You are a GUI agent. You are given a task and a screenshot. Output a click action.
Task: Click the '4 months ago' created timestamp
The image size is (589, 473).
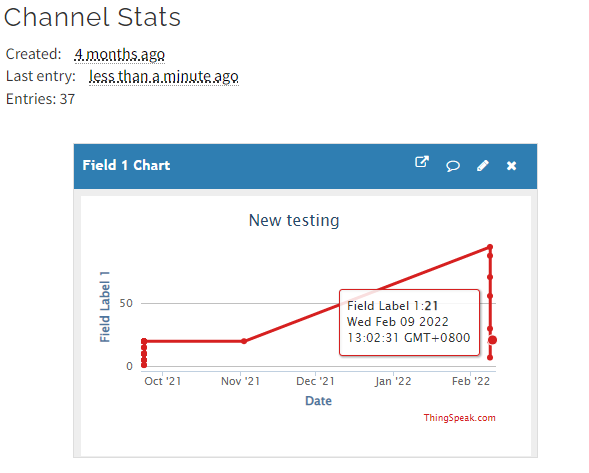(119, 55)
